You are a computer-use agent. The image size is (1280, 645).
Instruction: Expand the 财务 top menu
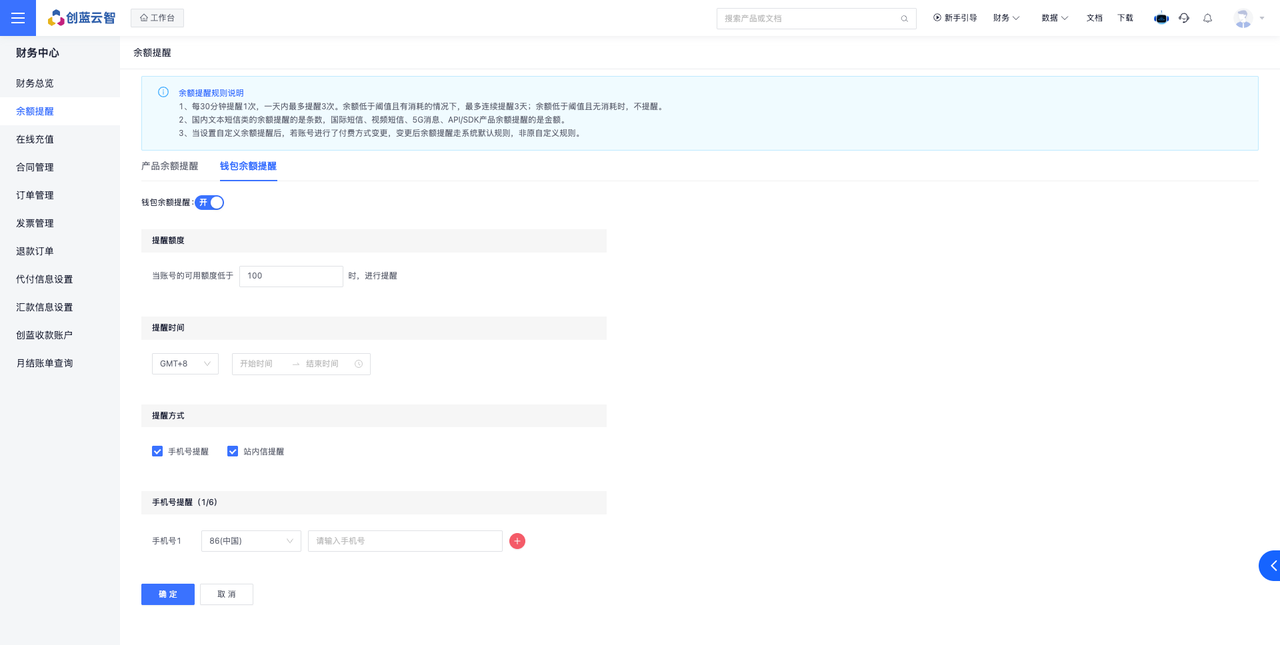click(1006, 18)
